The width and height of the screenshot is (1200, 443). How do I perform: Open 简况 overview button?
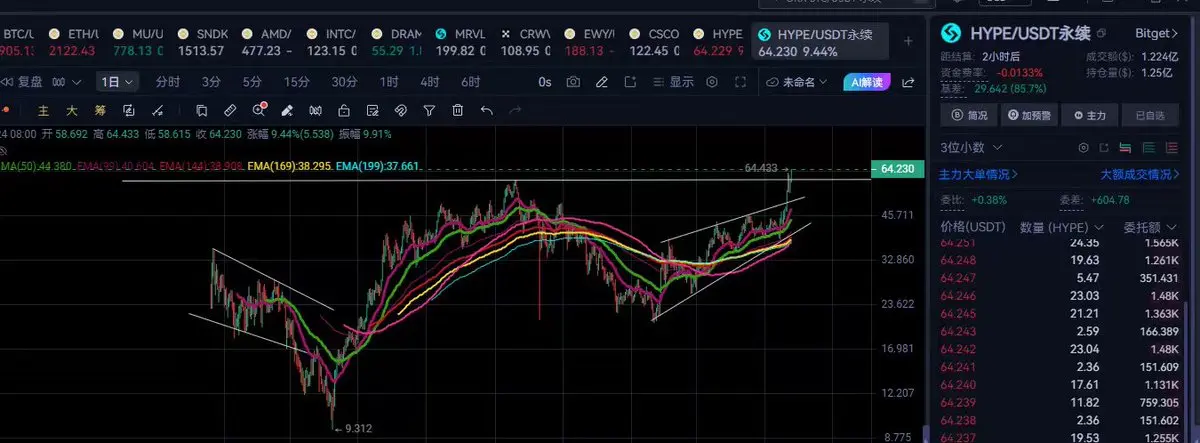[967, 115]
